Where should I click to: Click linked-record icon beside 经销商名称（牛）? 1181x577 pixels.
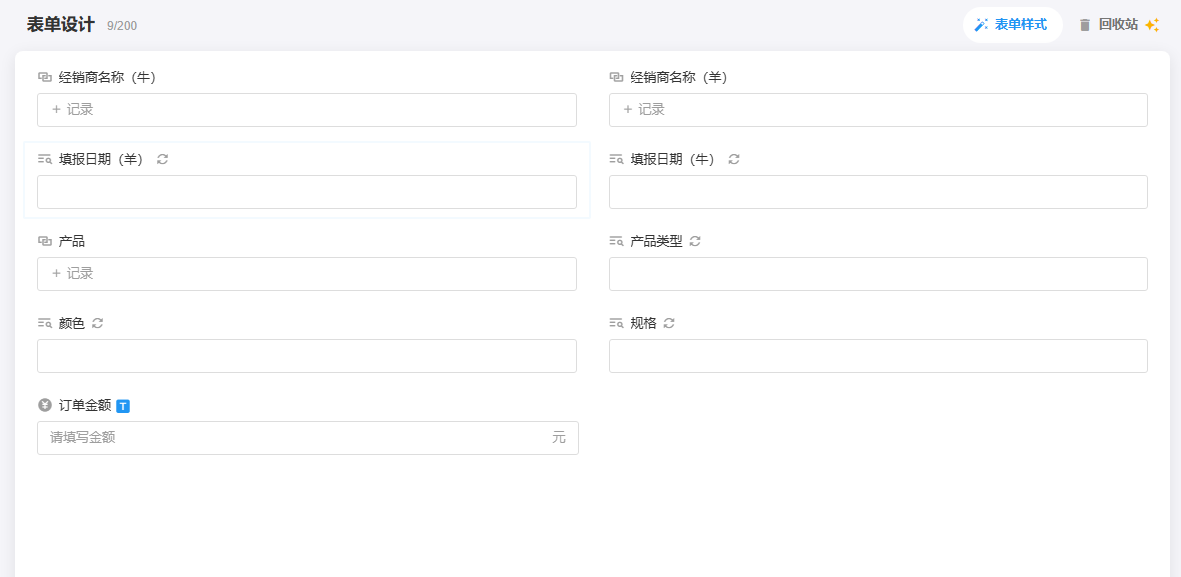point(45,77)
